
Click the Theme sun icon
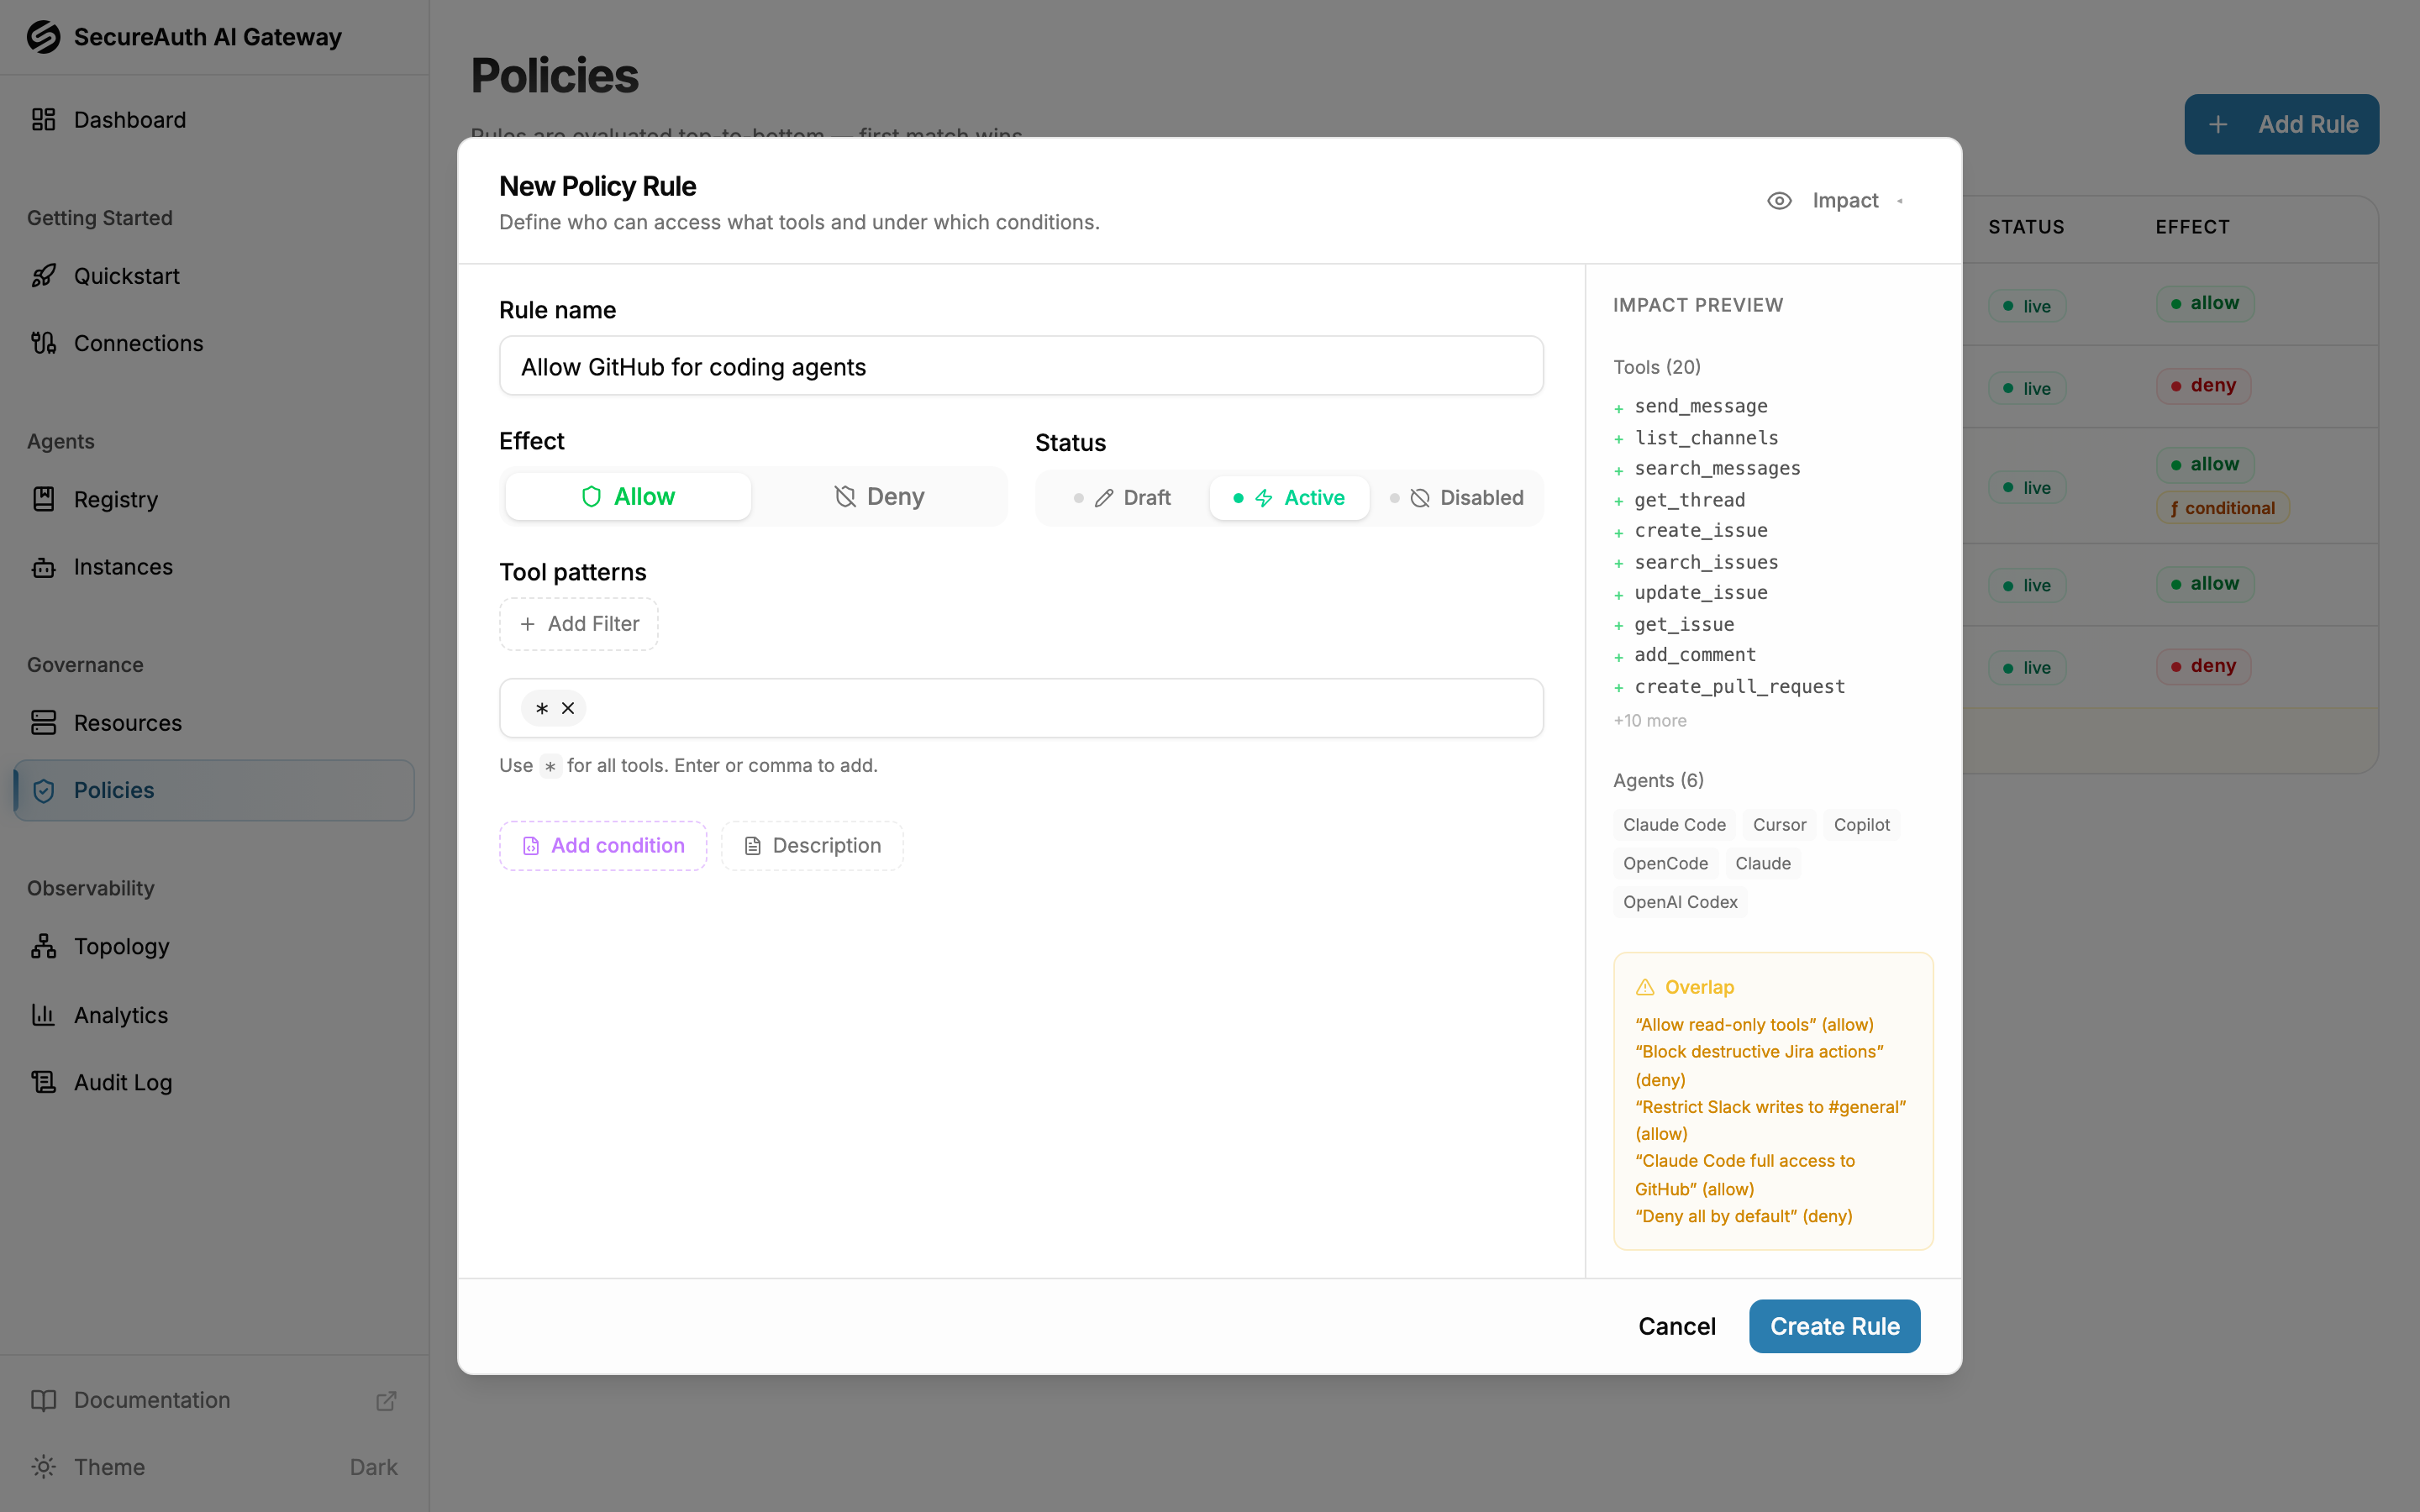[43, 1467]
